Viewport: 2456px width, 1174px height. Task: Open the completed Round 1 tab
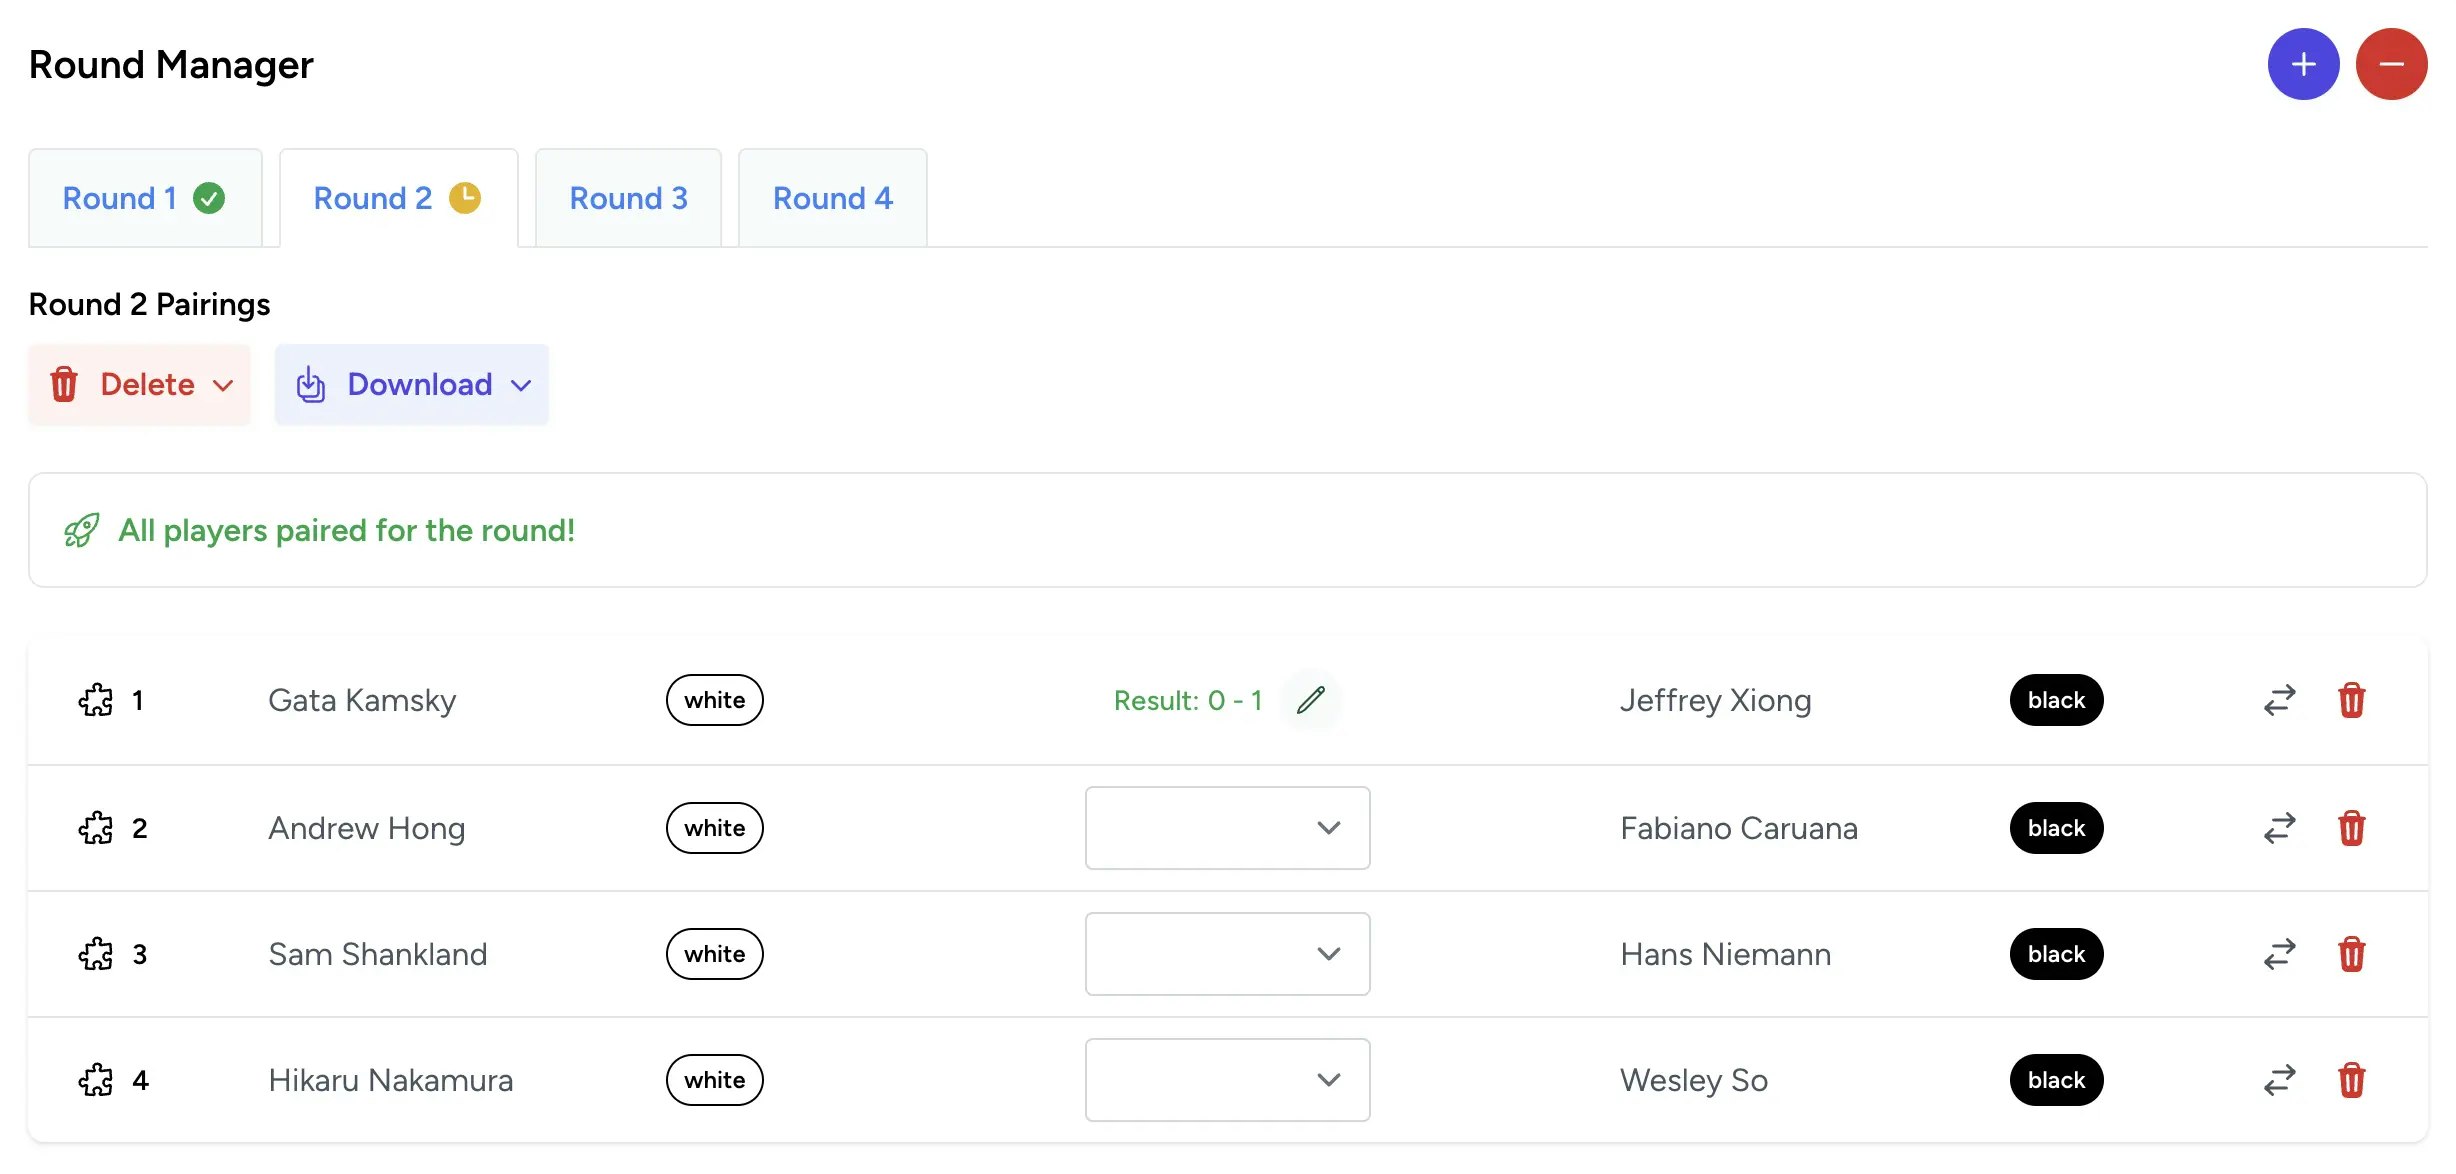[x=144, y=198]
